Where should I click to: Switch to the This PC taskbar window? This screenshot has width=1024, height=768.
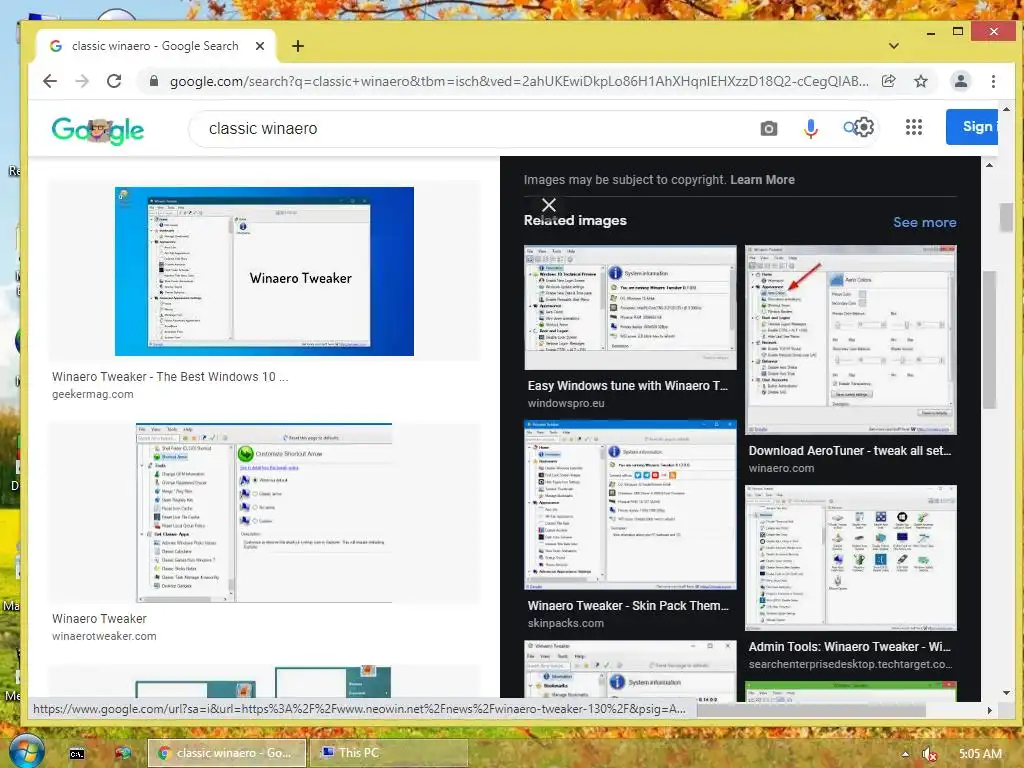pyautogui.click(x=389, y=753)
